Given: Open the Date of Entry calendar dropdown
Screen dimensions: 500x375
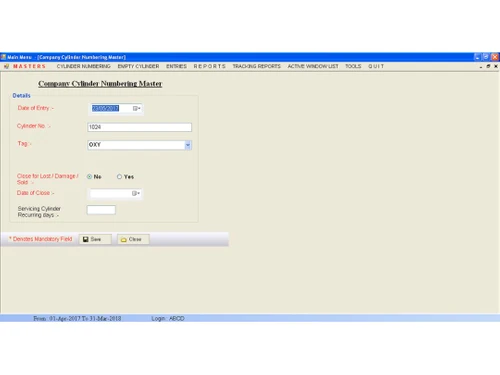Looking at the screenshot, I should pos(137,108).
